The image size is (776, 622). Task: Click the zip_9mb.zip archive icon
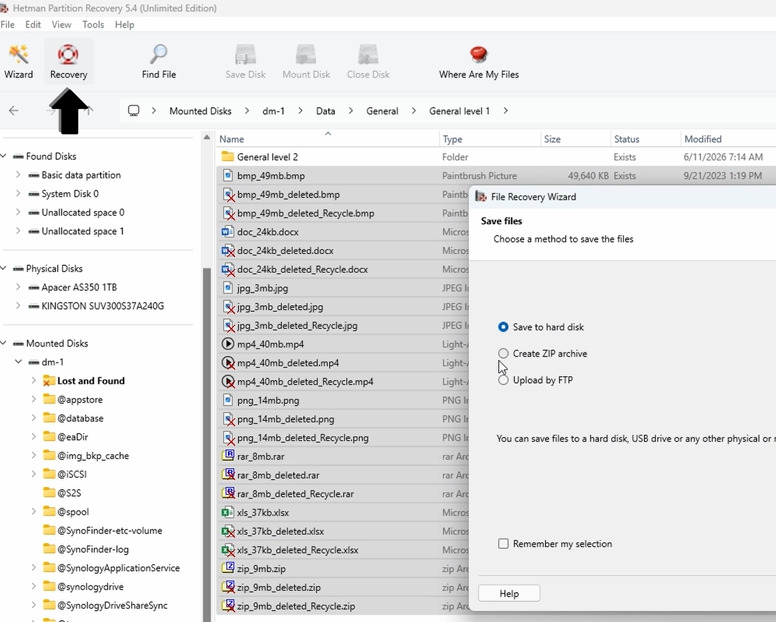click(228, 569)
